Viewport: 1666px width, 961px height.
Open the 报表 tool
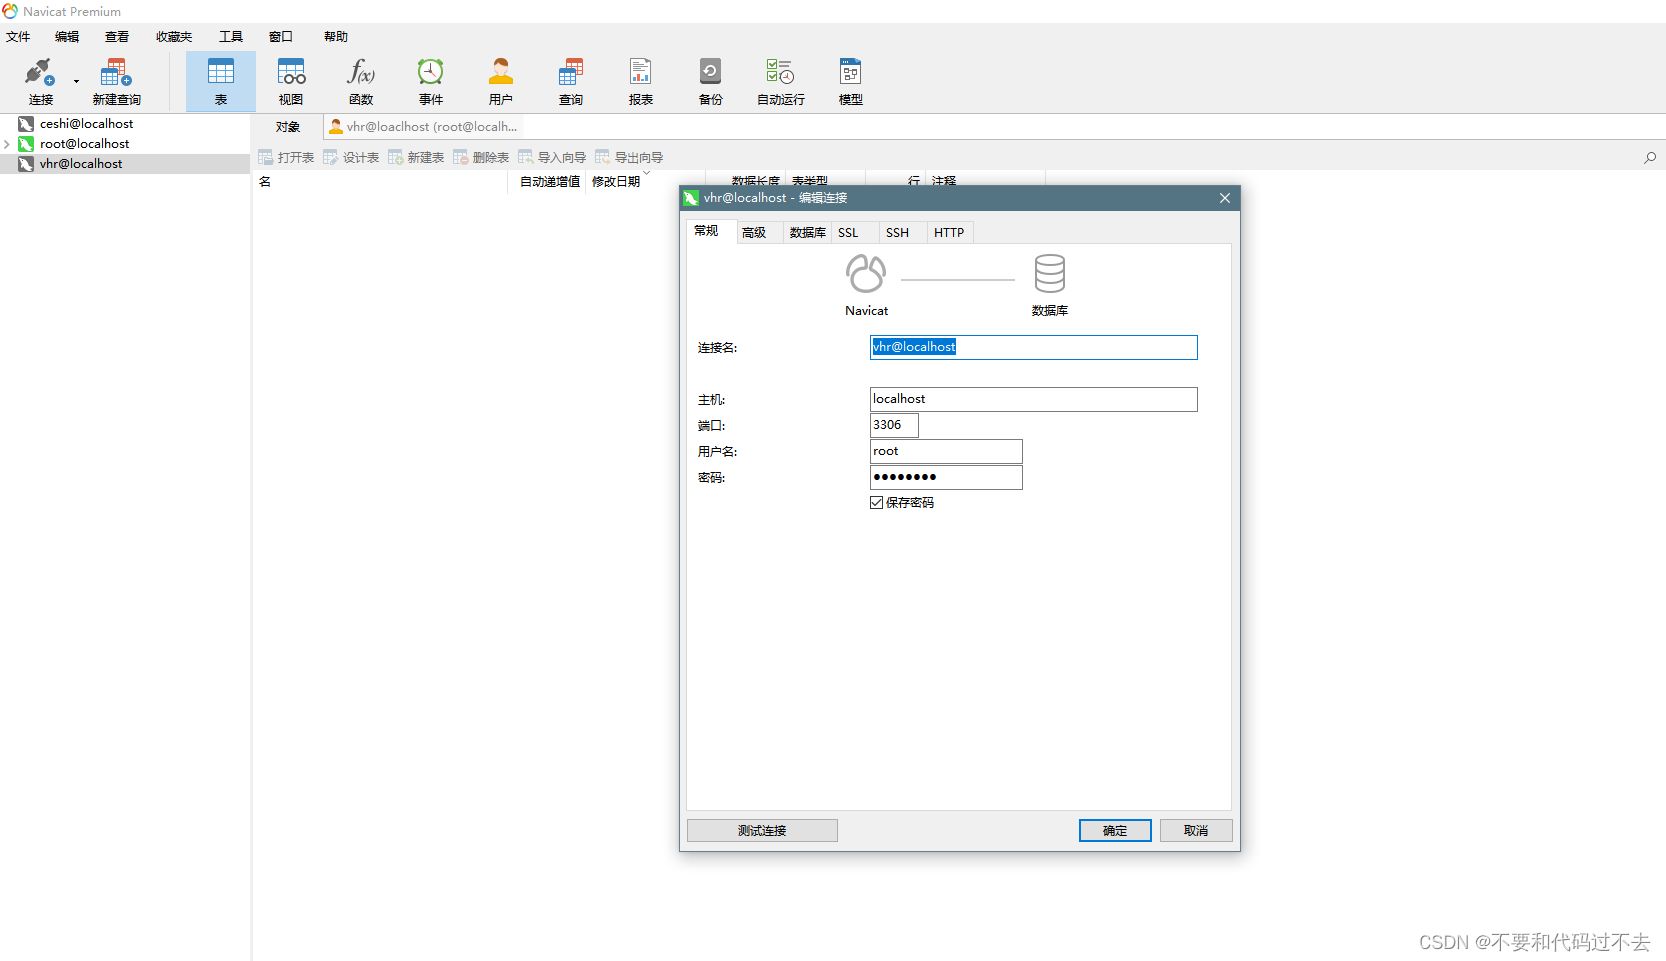[x=640, y=80]
